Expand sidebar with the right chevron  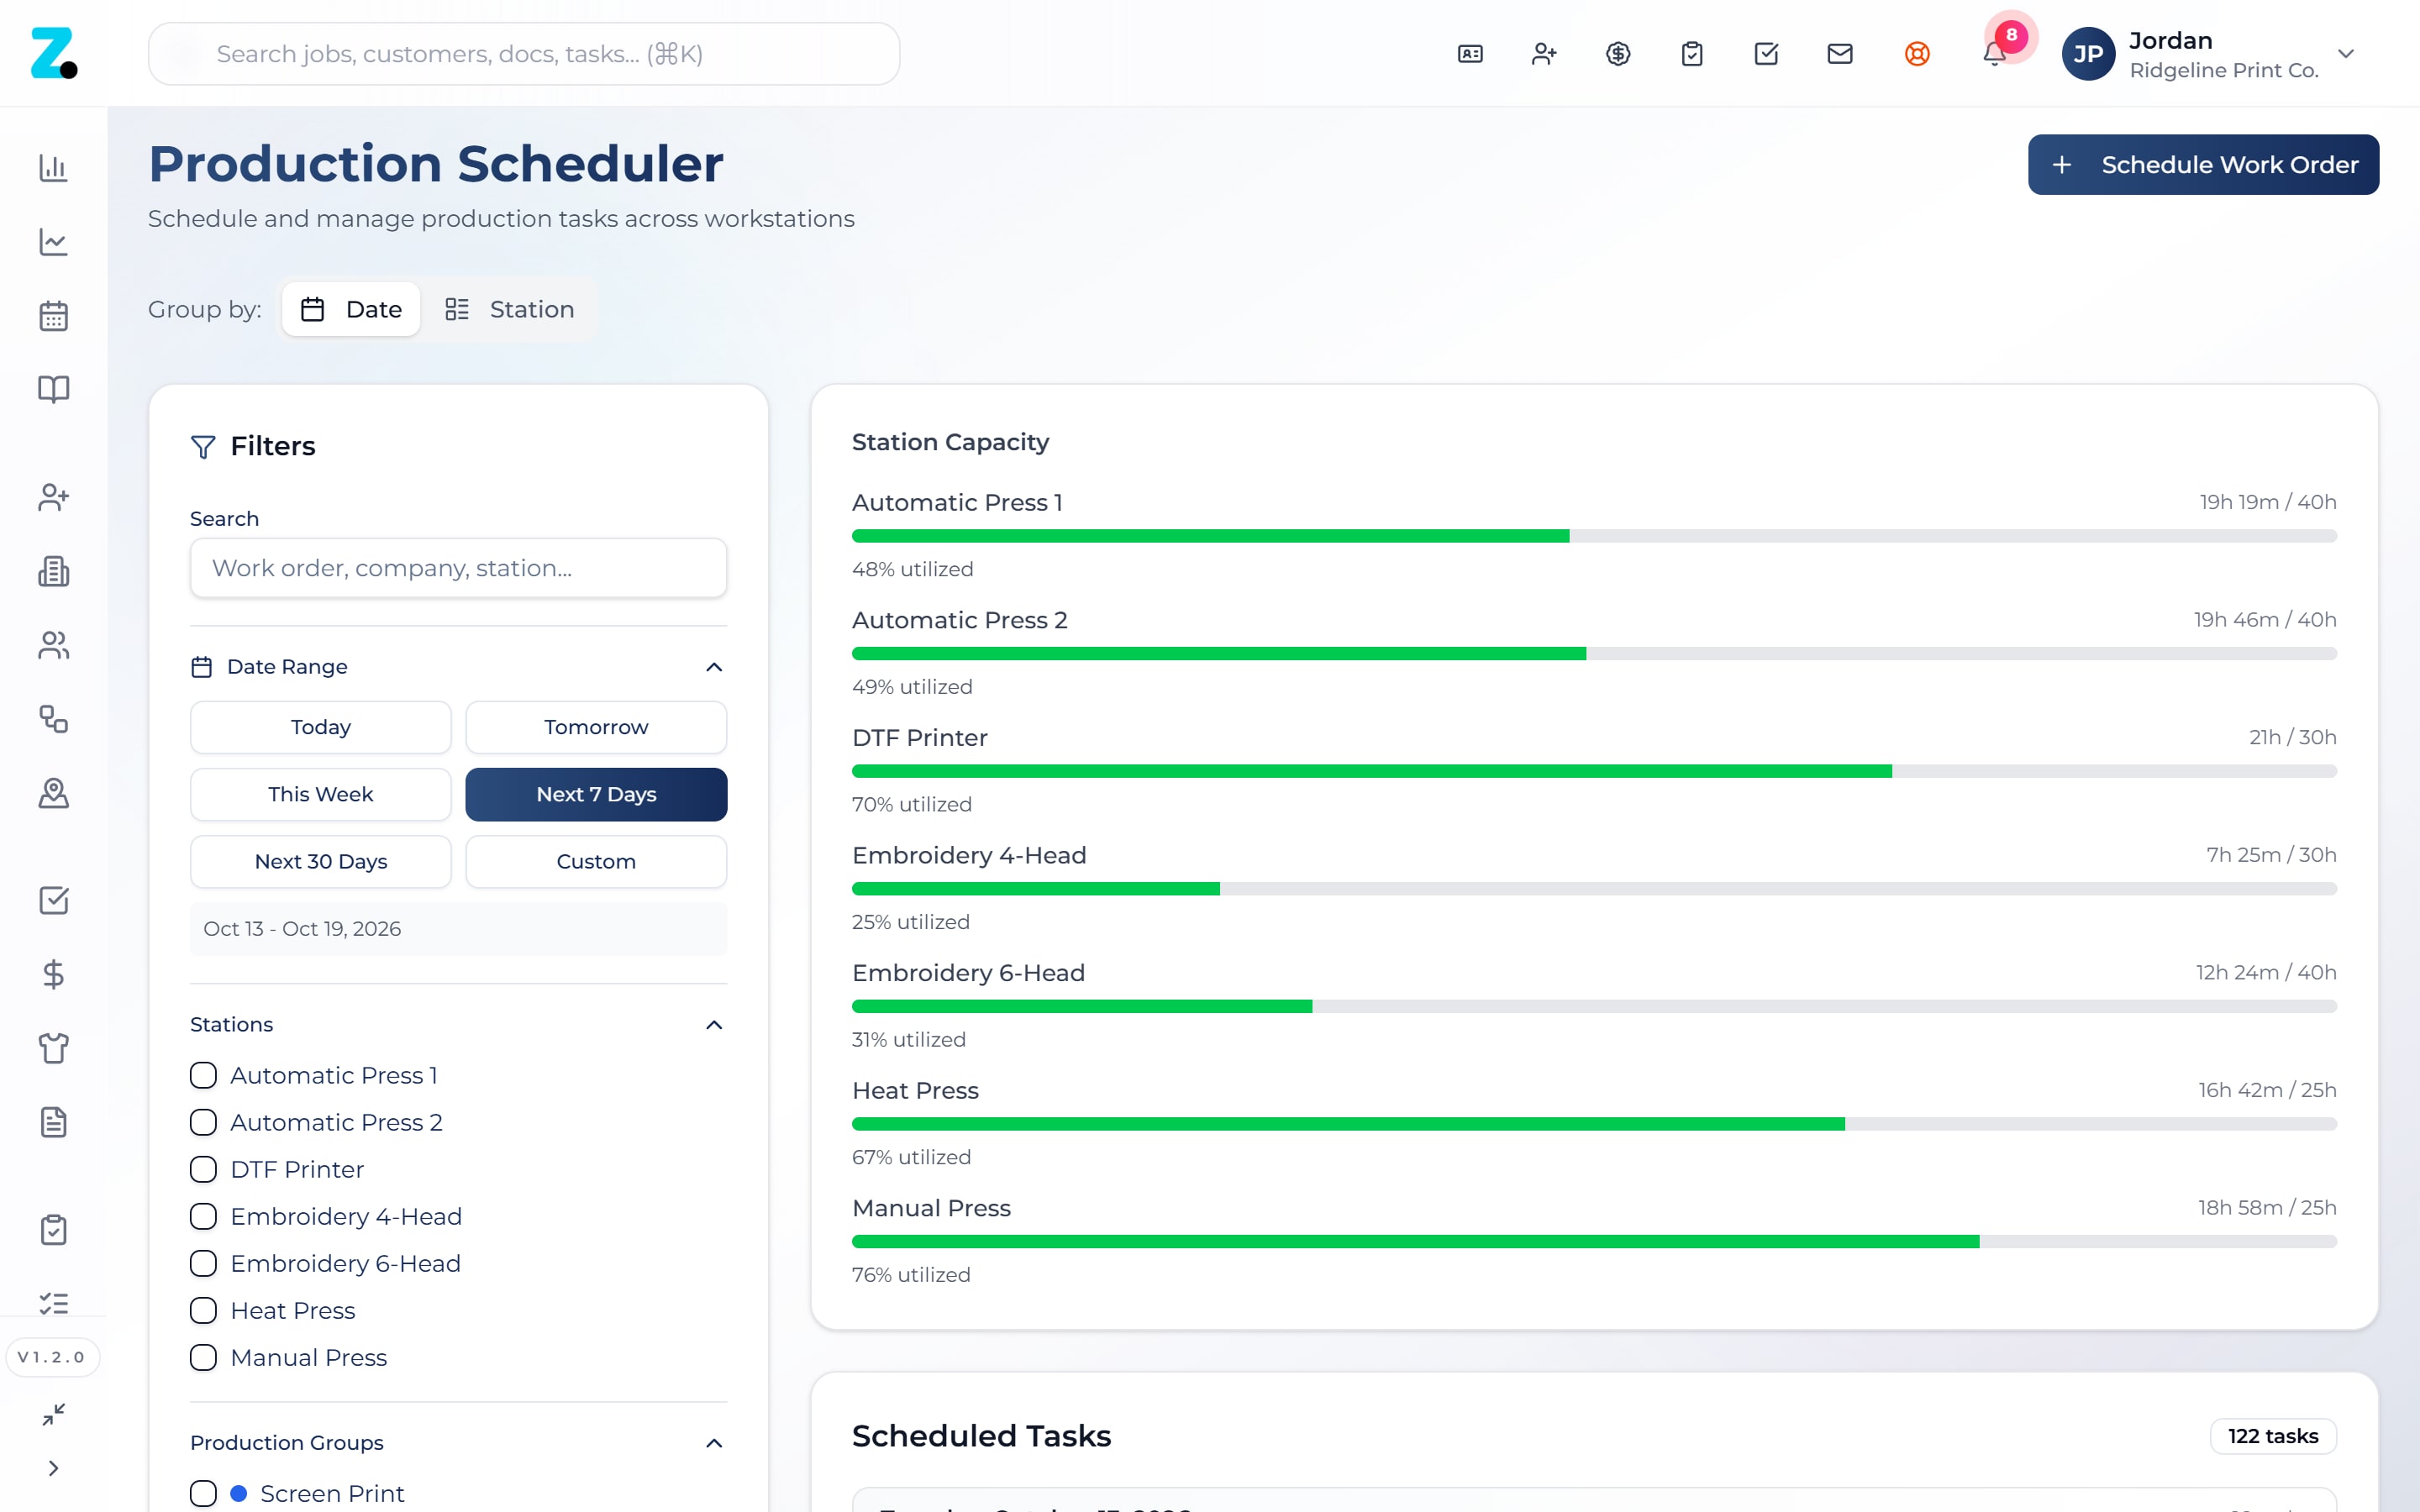(54, 1468)
